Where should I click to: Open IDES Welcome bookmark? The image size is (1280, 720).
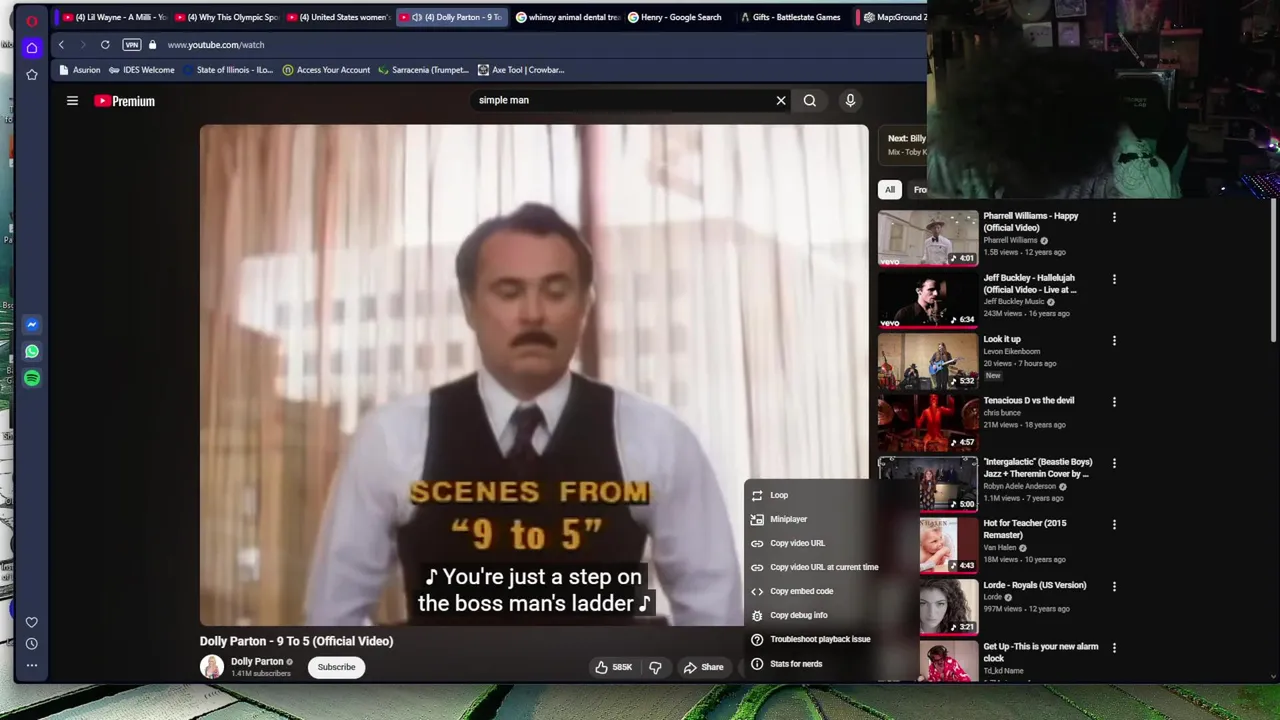click(141, 70)
